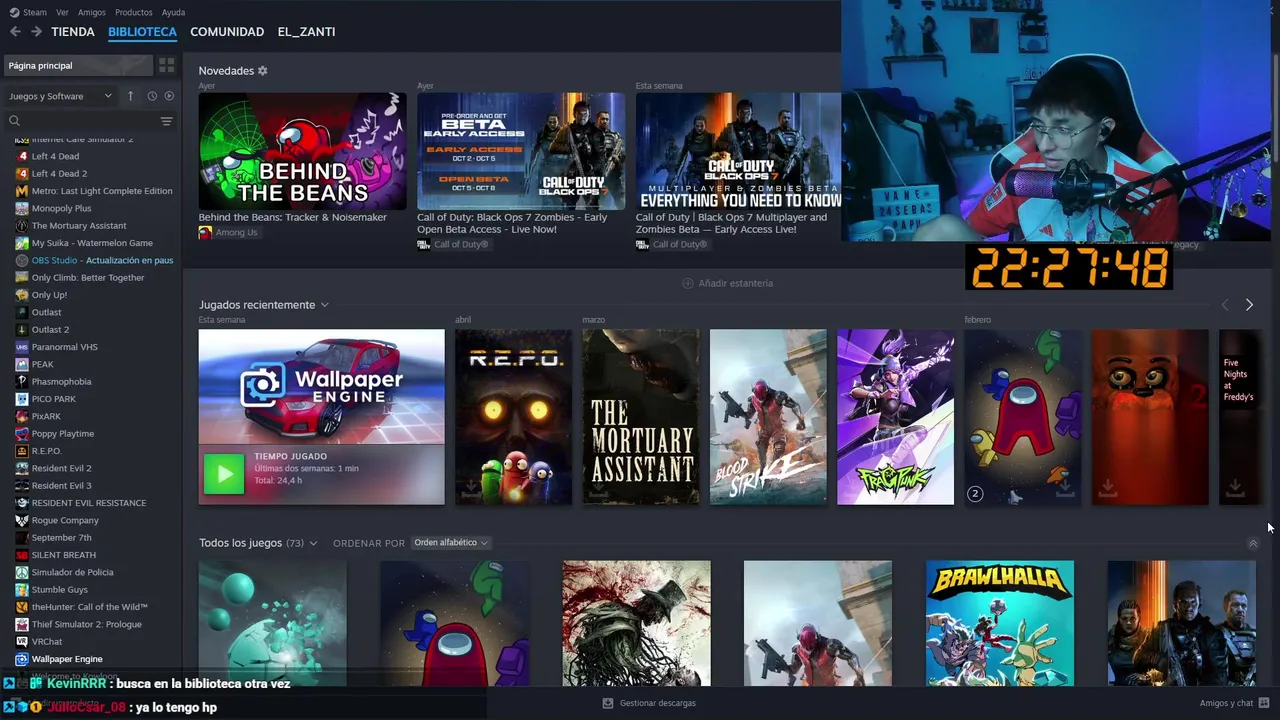
Task: Open the Ver menu
Action: pos(63,12)
